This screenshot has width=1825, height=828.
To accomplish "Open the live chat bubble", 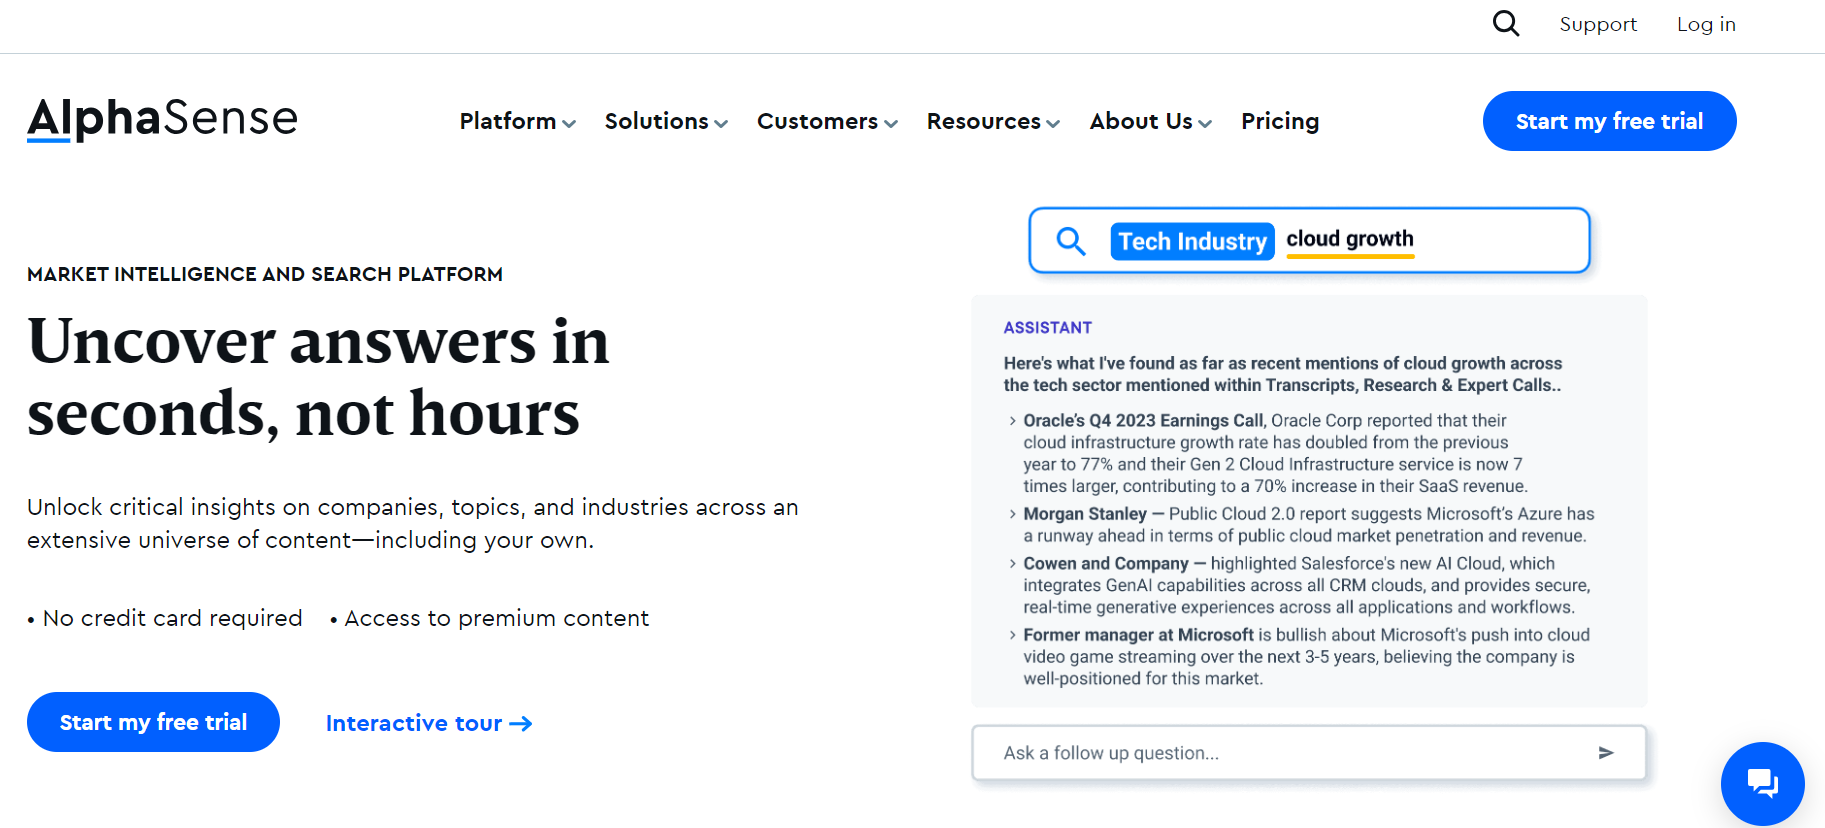I will tap(1762, 783).
